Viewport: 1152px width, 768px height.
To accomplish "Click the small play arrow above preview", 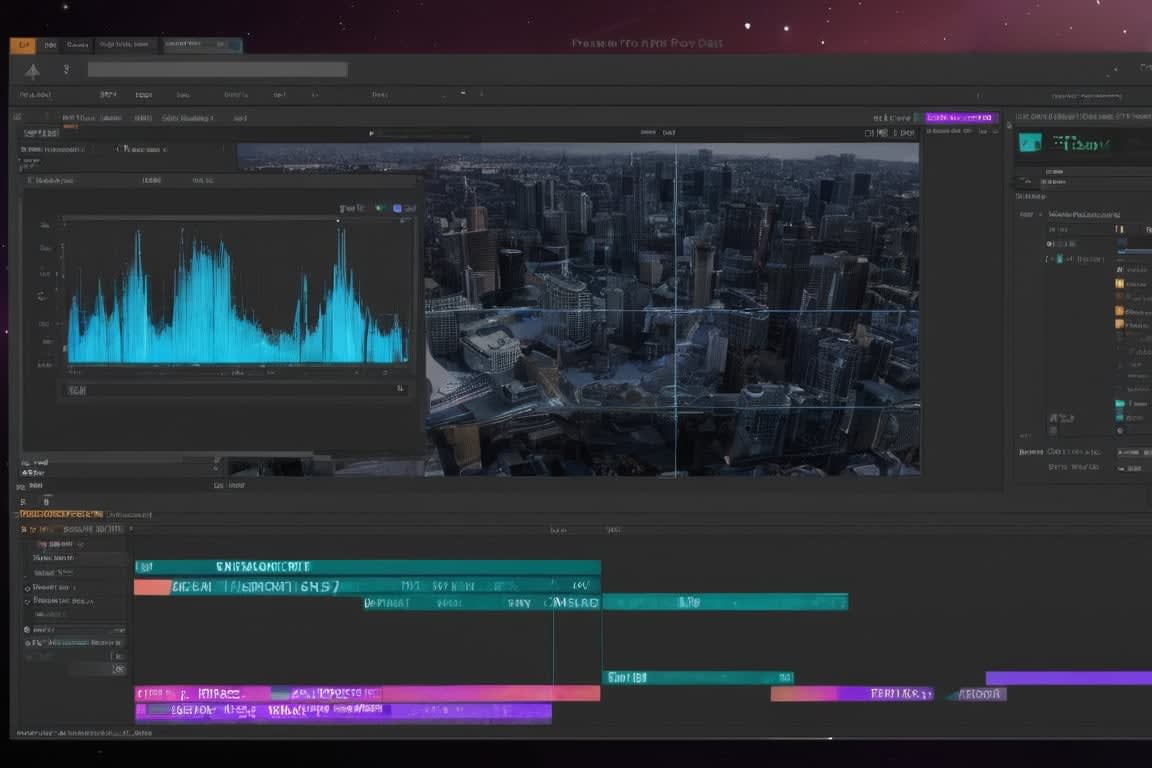I will tap(371, 133).
